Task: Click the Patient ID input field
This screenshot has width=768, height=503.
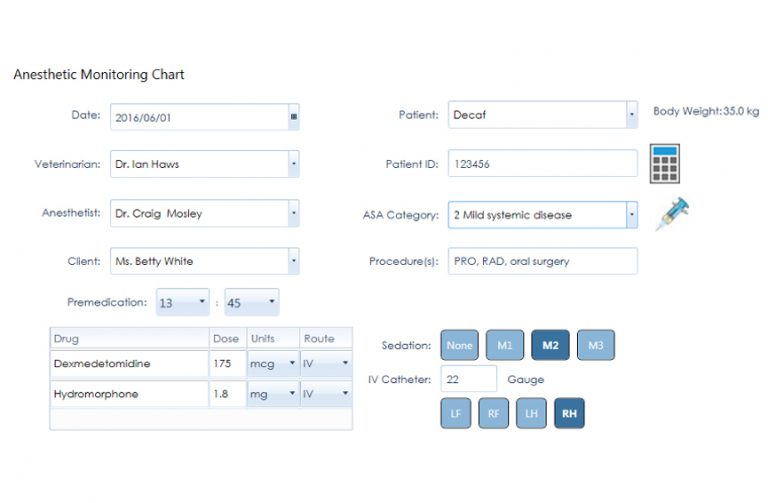Action: tap(542, 164)
